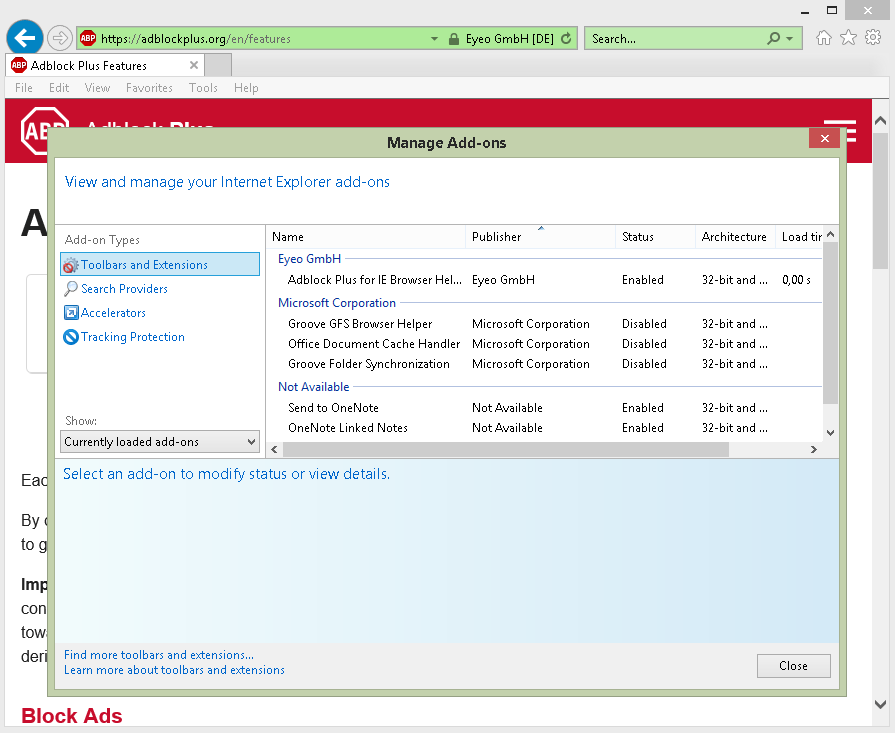Open the Tools menu

203,88
